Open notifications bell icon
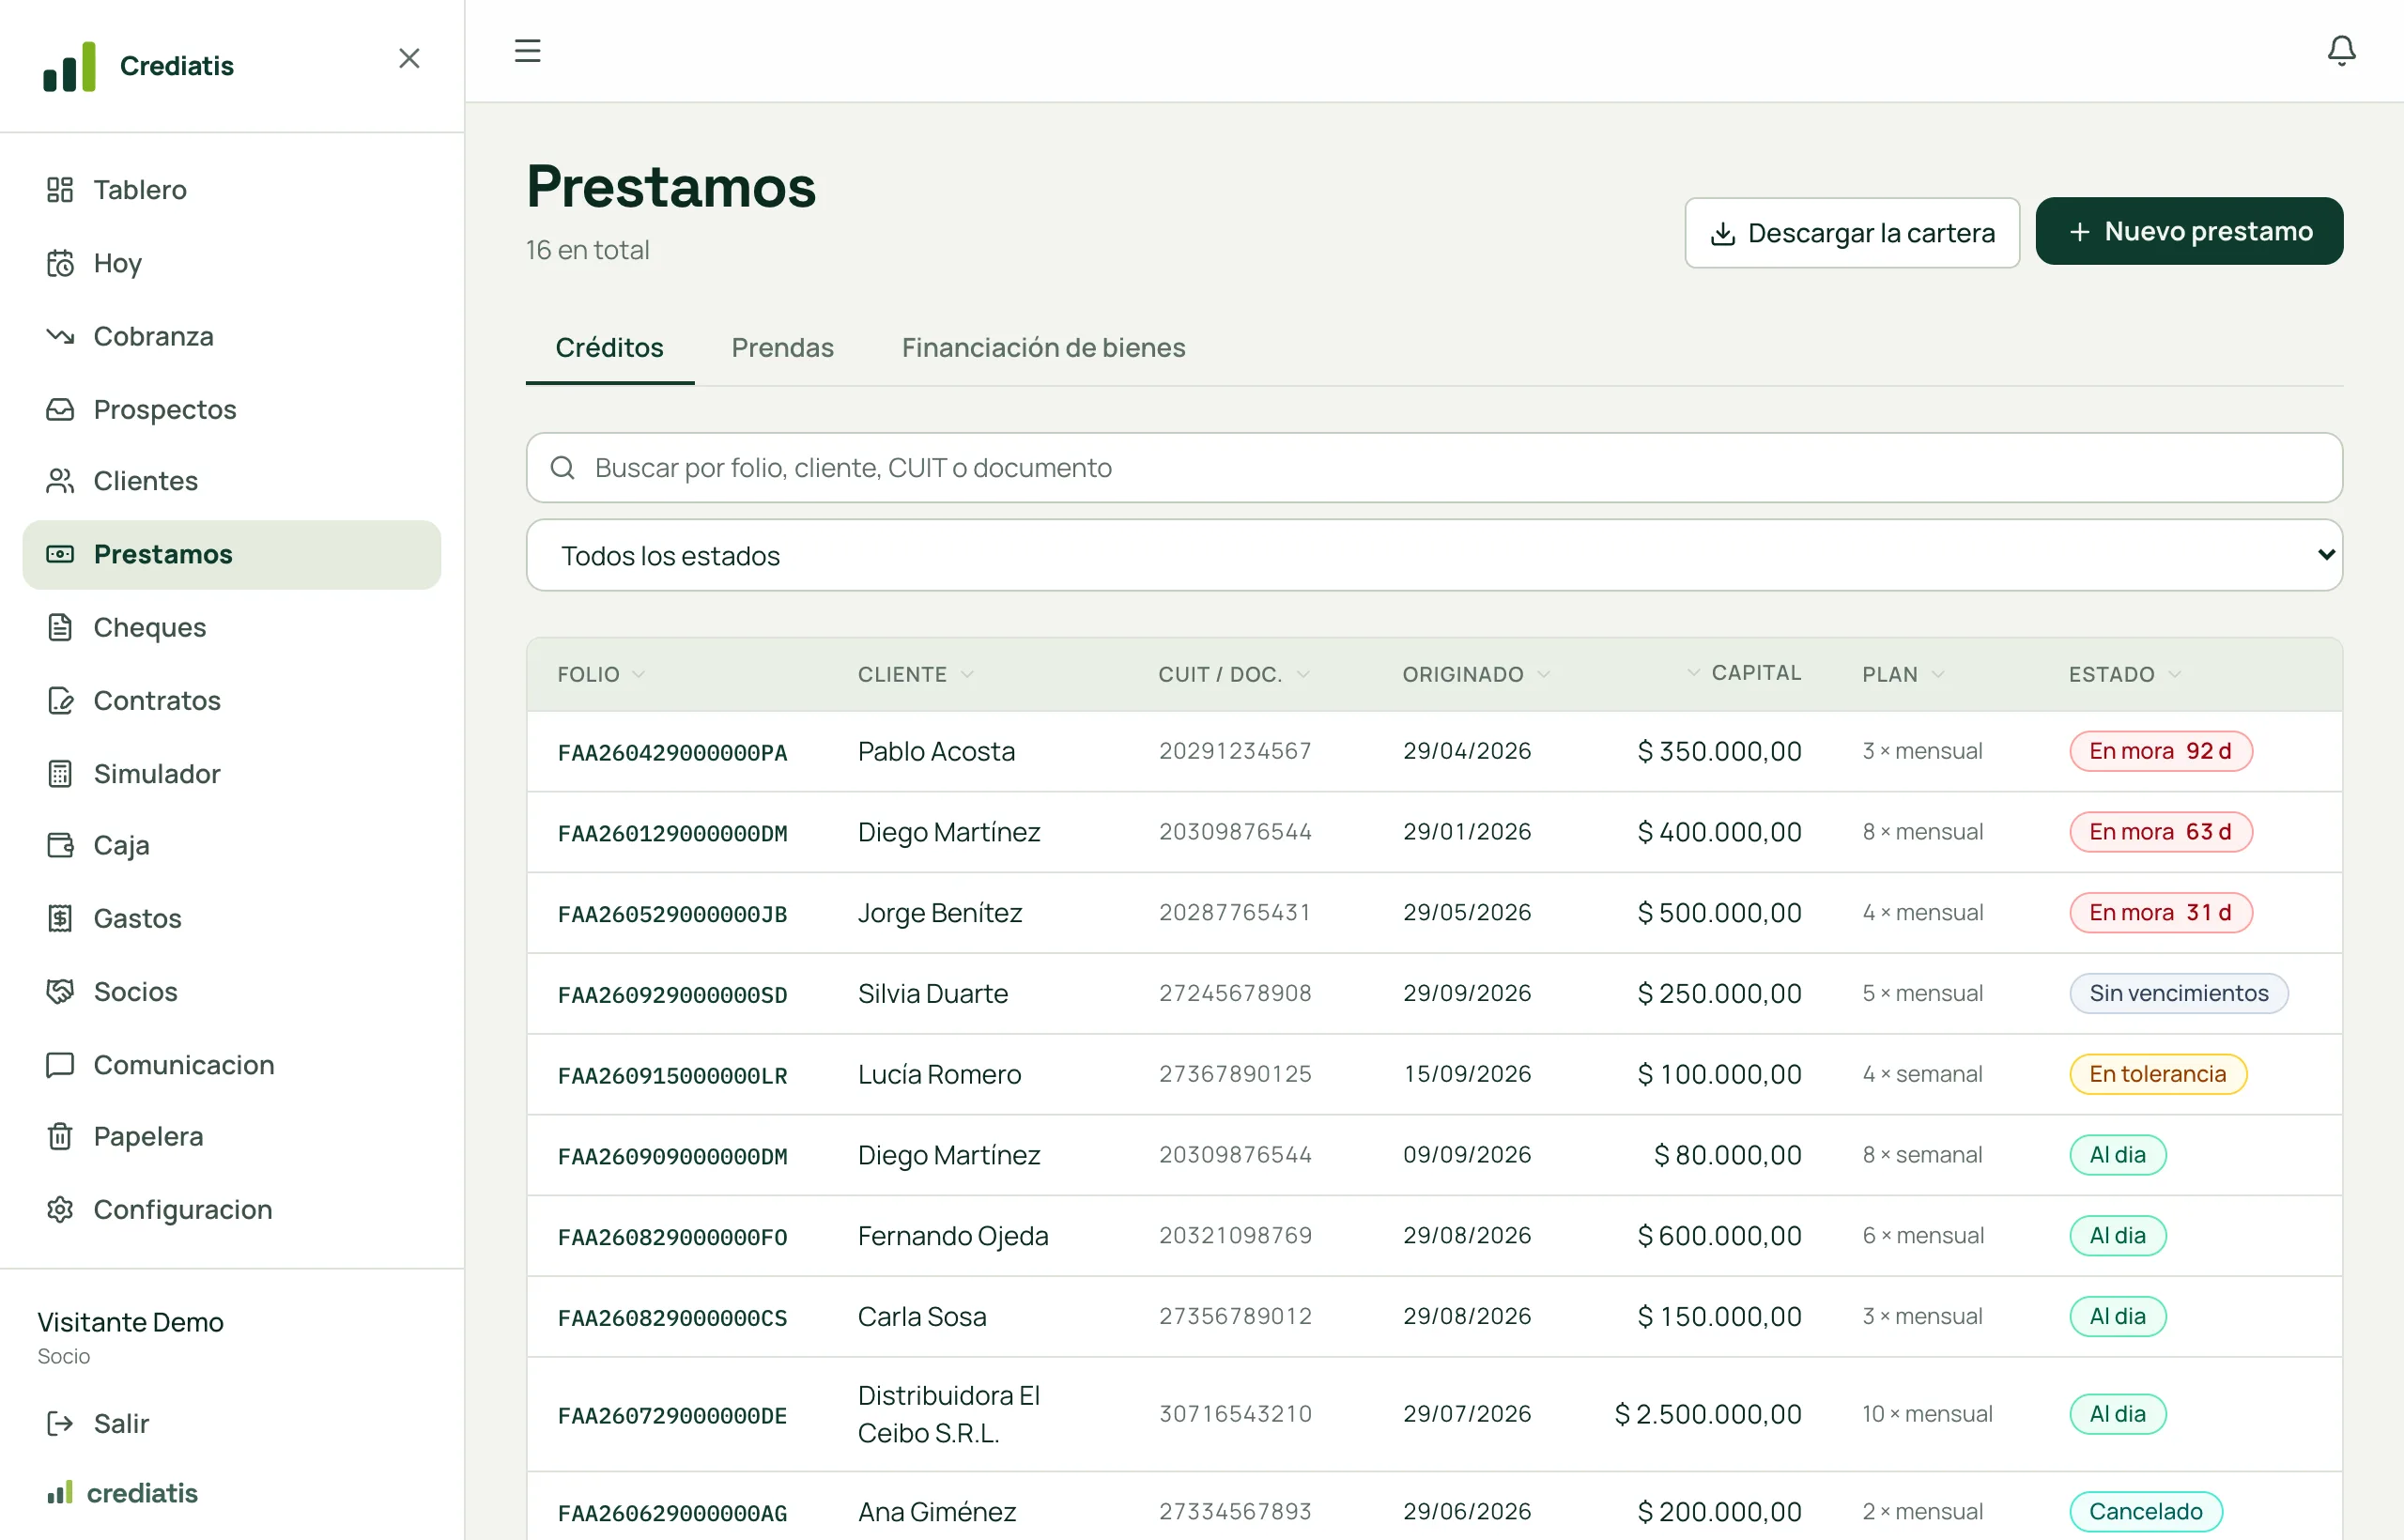 [x=2341, y=50]
